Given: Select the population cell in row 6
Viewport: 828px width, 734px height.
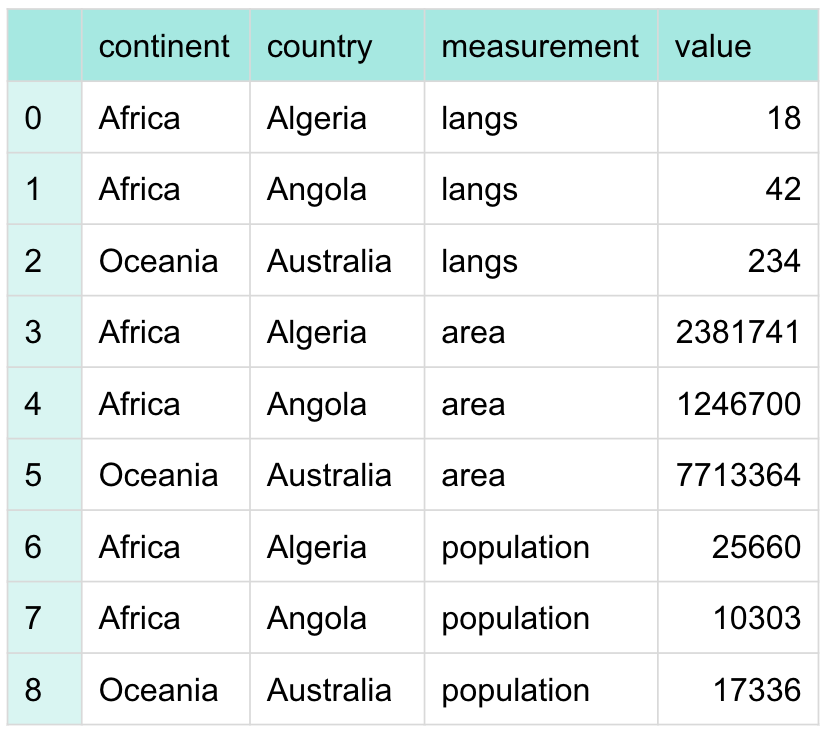Looking at the screenshot, I should 515,547.
